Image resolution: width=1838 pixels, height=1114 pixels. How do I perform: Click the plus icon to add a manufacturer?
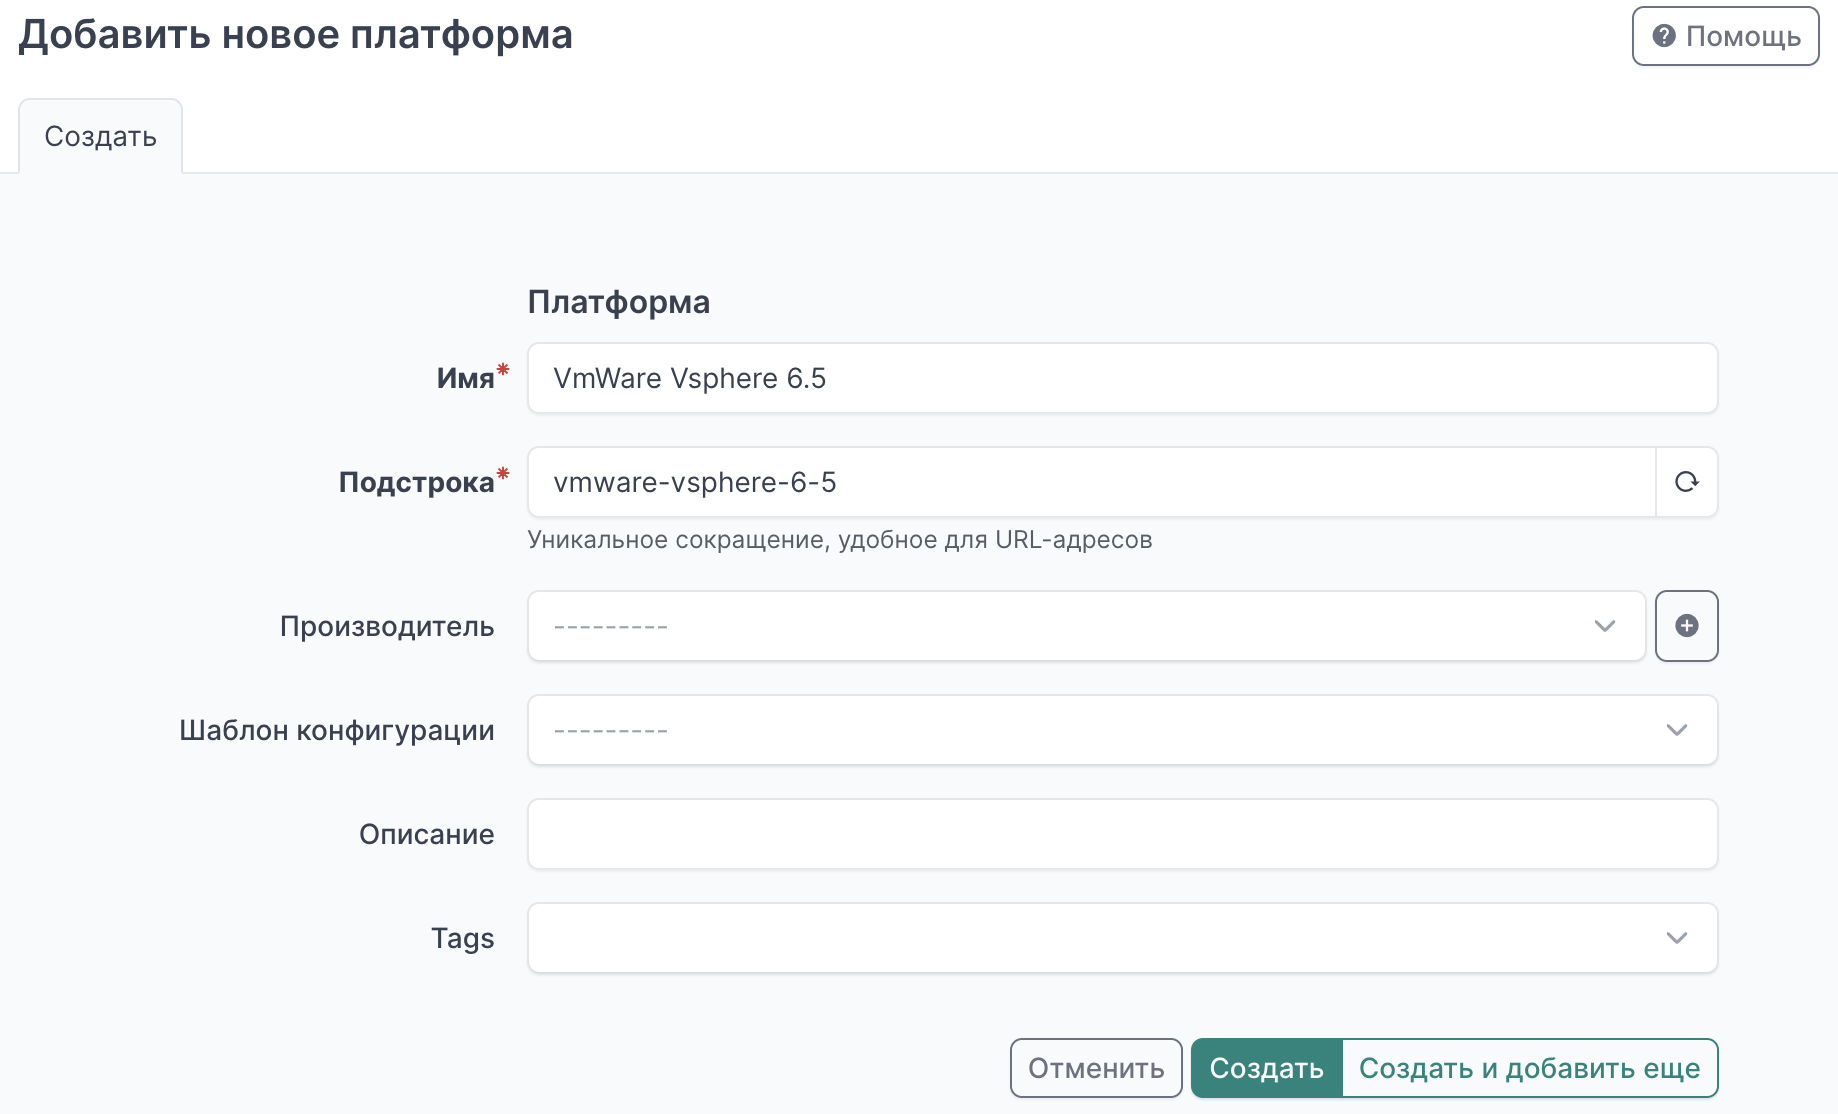[1686, 626]
